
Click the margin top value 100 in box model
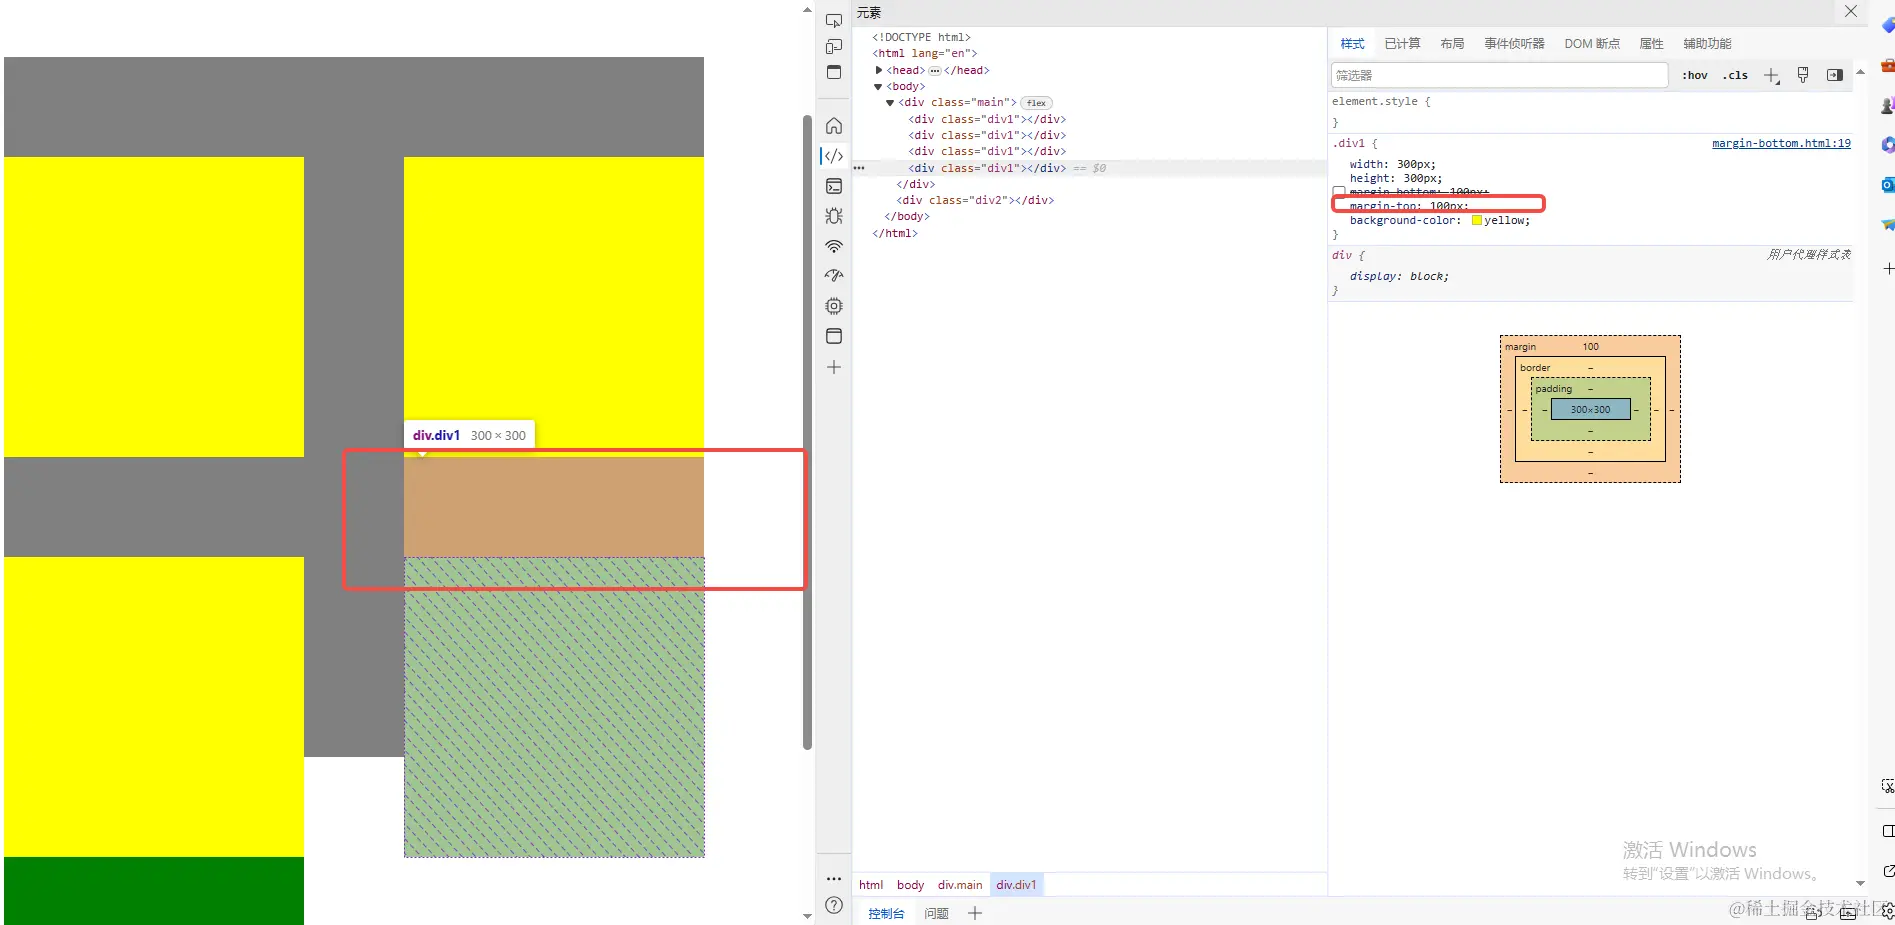pyautogui.click(x=1590, y=347)
